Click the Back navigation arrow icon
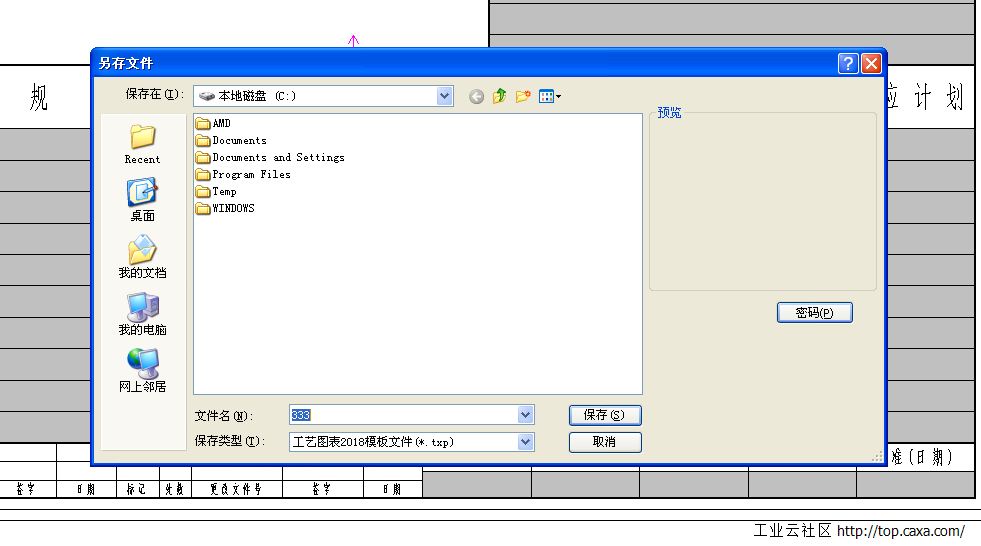Viewport: 981px width, 546px height. point(476,97)
